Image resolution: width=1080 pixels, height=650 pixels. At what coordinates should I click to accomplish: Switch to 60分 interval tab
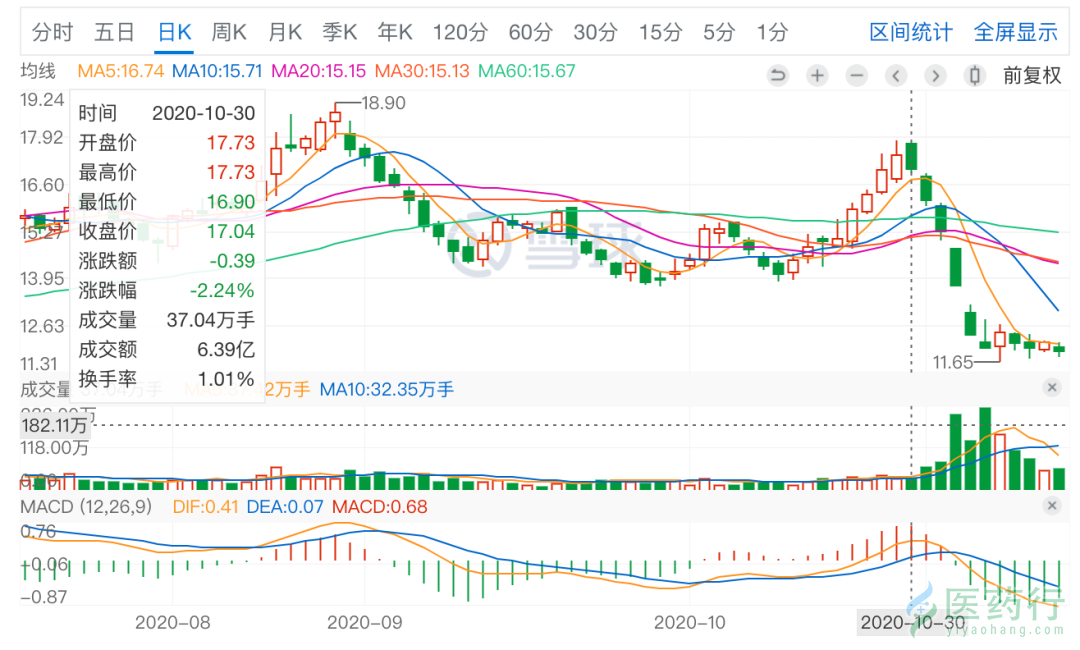tap(530, 32)
